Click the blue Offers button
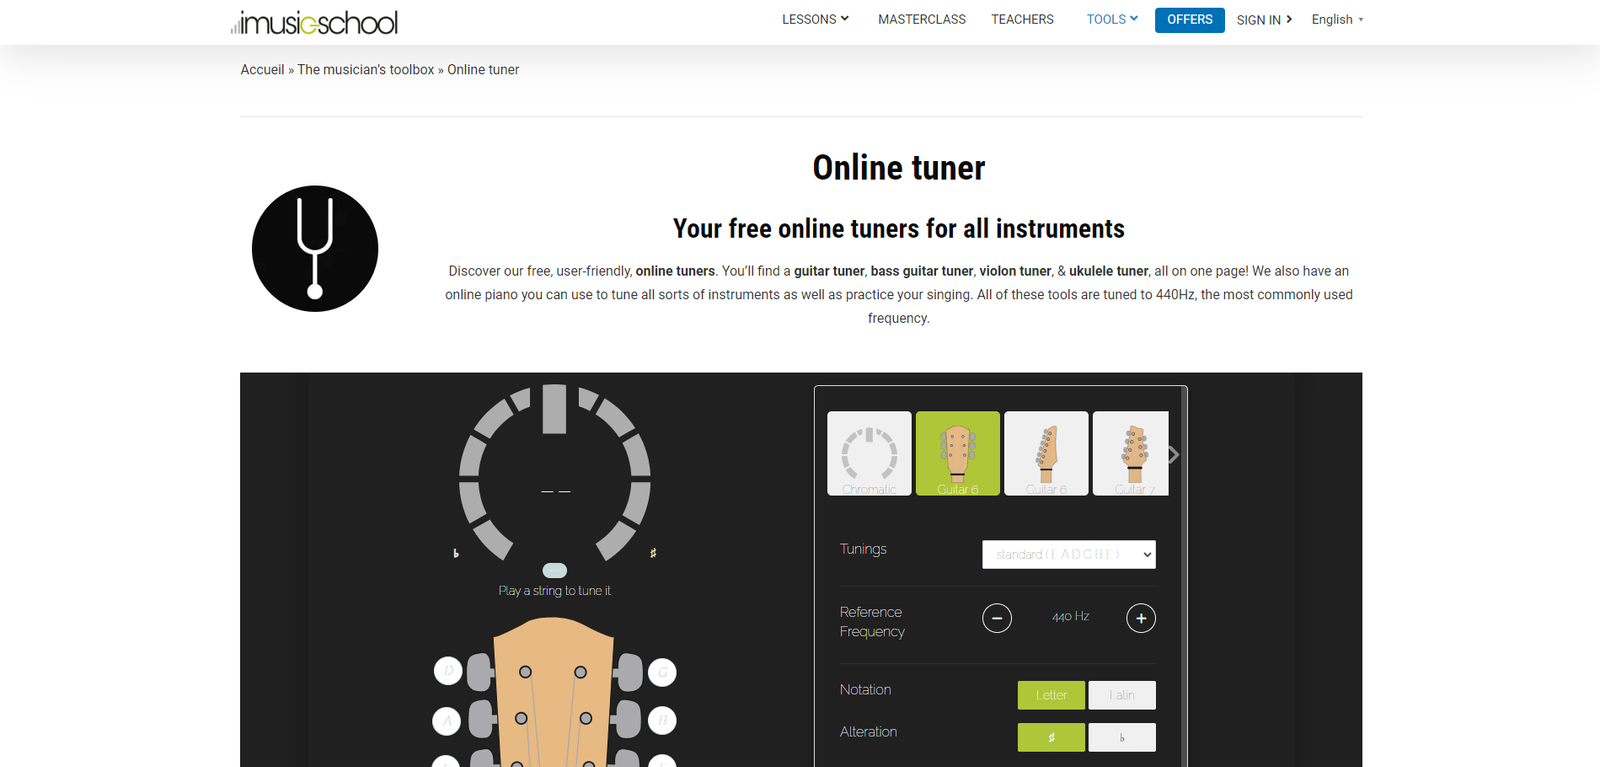 (x=1189, y=19)
